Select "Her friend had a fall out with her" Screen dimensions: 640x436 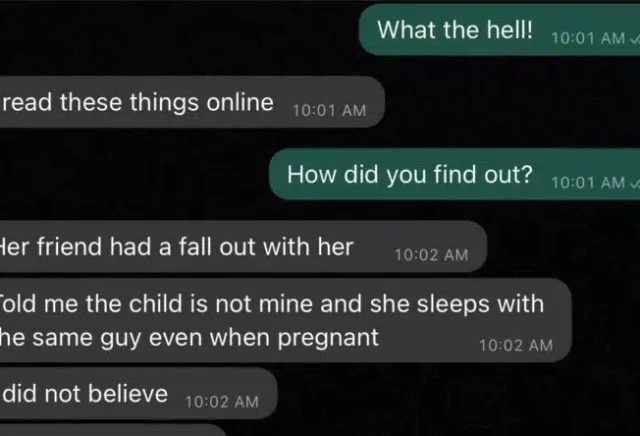coord(176,247)
